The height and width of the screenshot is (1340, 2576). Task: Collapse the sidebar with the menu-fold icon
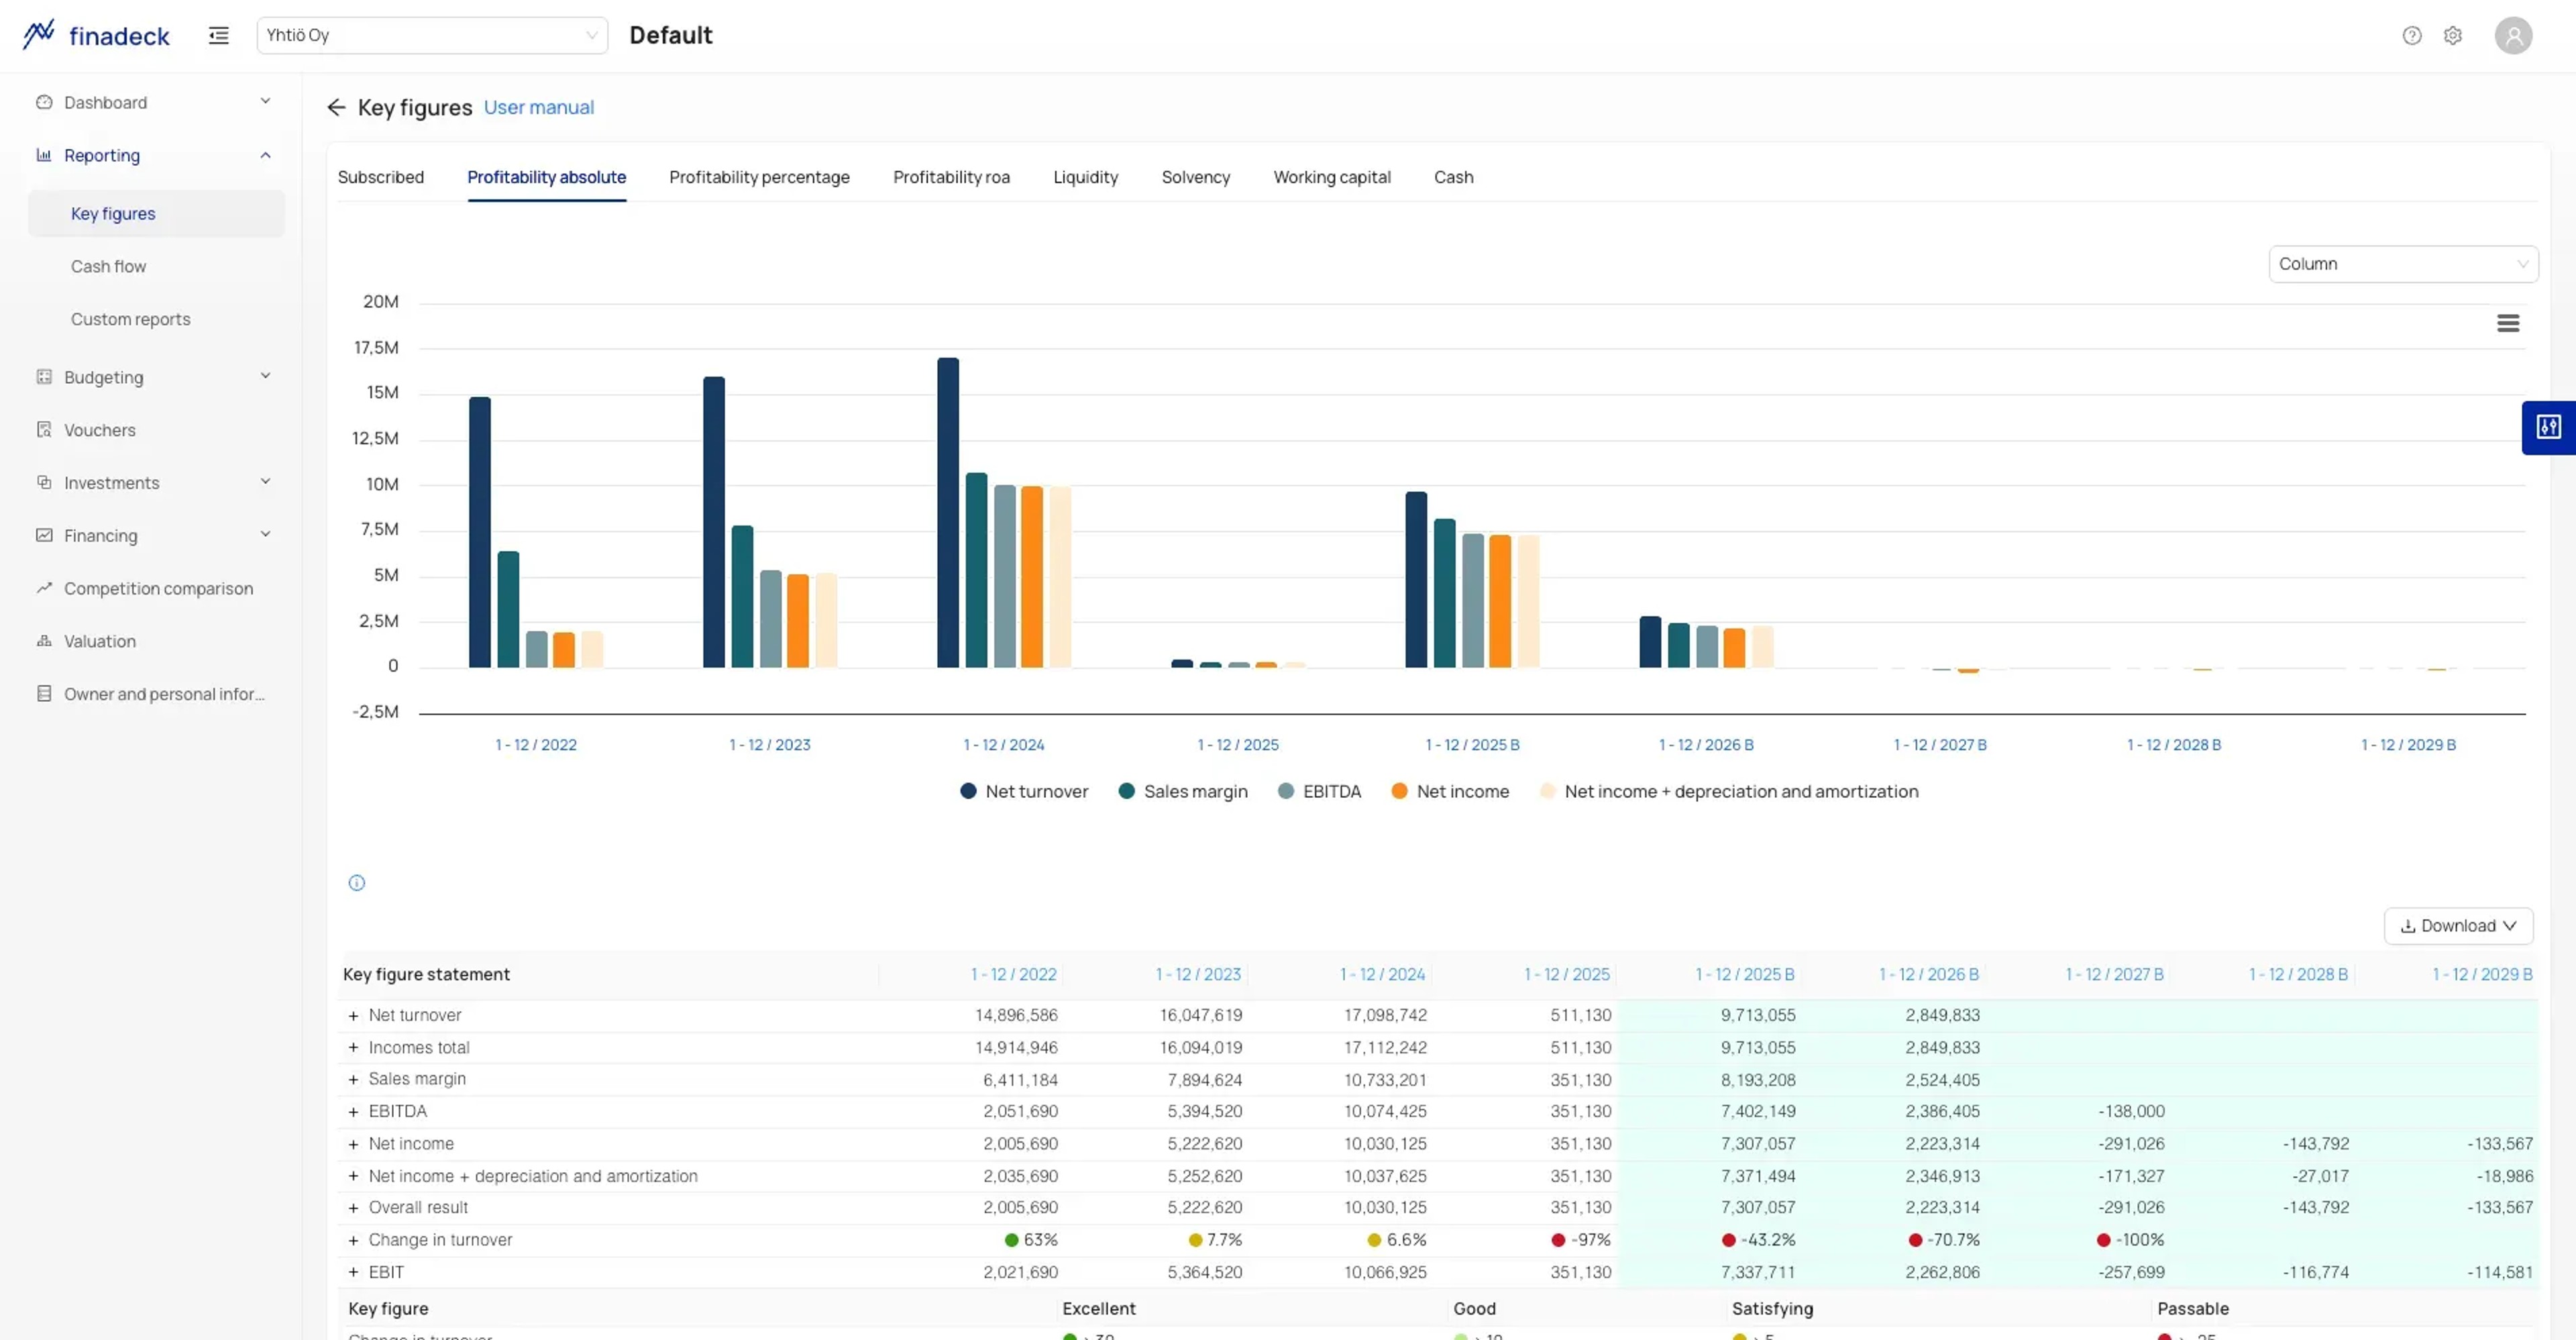218,36
